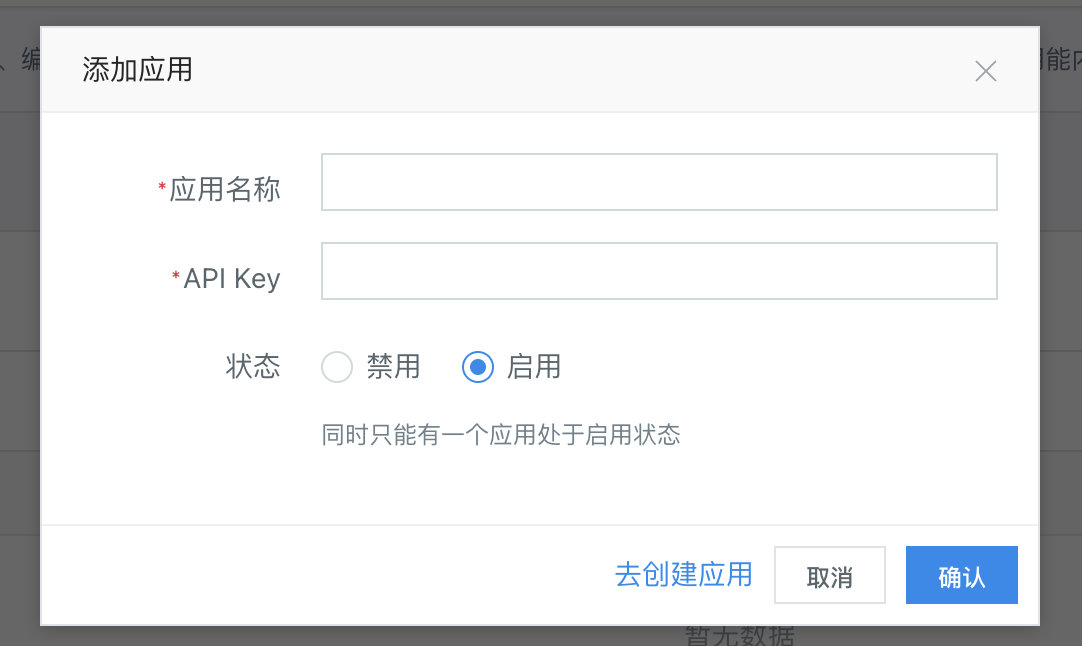Click the red asterisk beside API Key
The width and height of the screenshot is (1082, 646).
176,277
